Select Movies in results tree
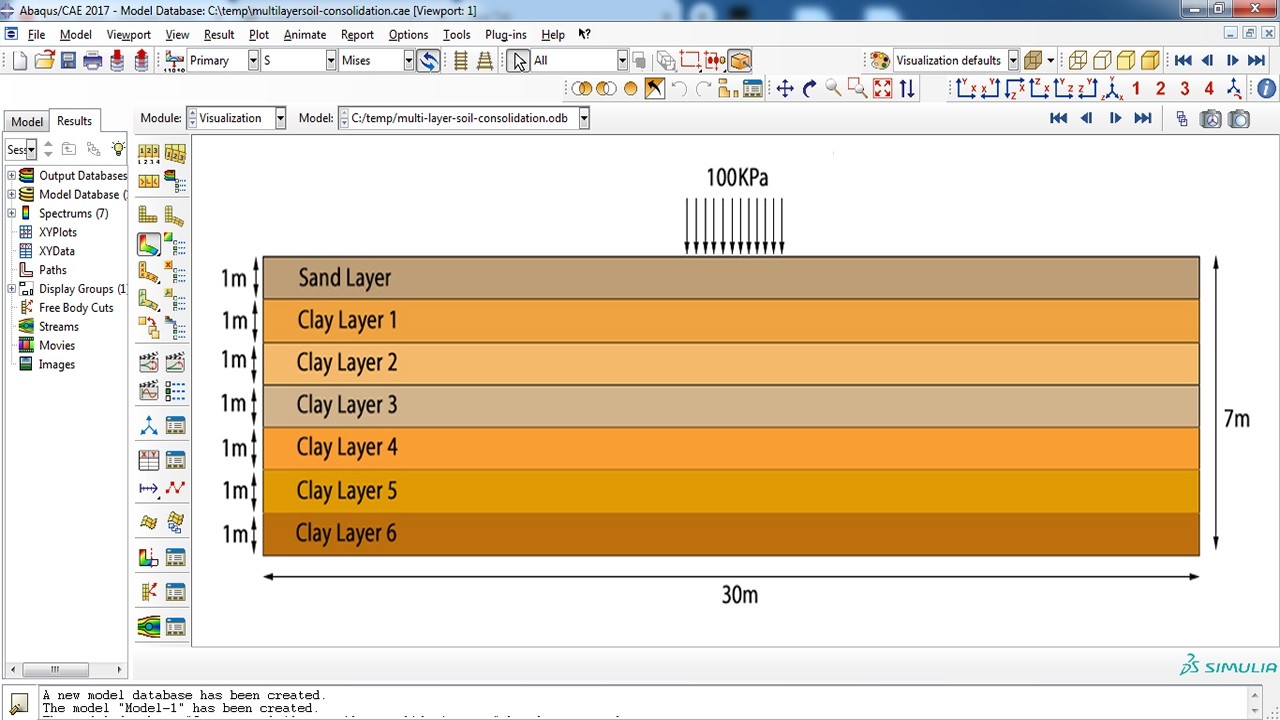Viewport: 1280px width, 720px height. [x=57, y=346]
